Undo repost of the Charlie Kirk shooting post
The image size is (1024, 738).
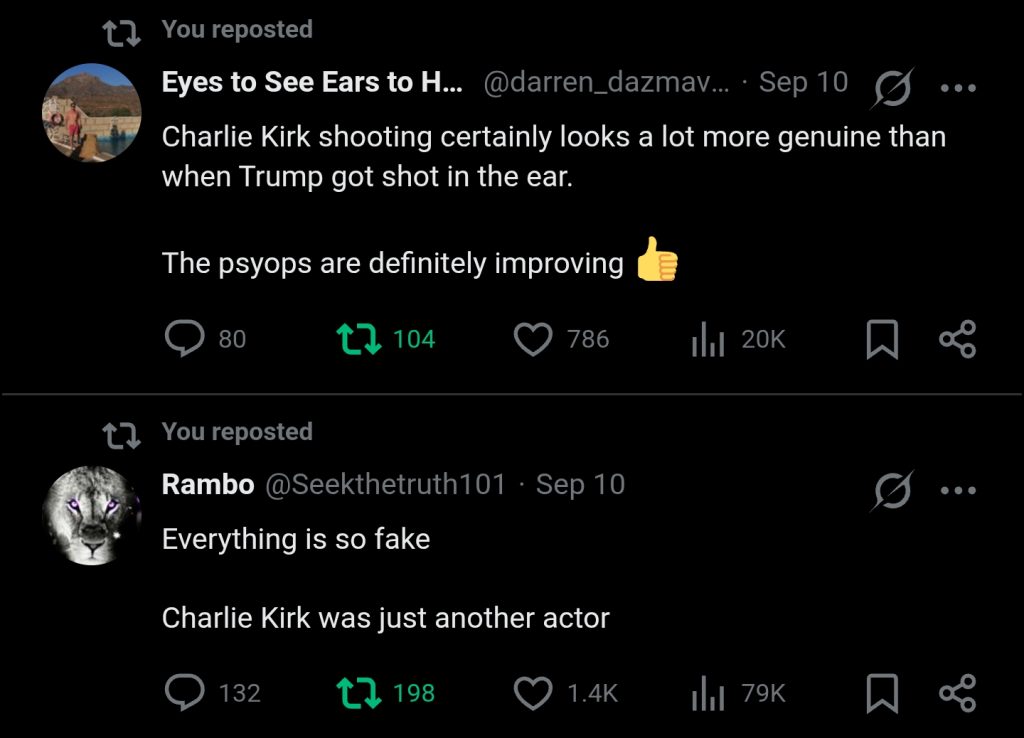357,340
